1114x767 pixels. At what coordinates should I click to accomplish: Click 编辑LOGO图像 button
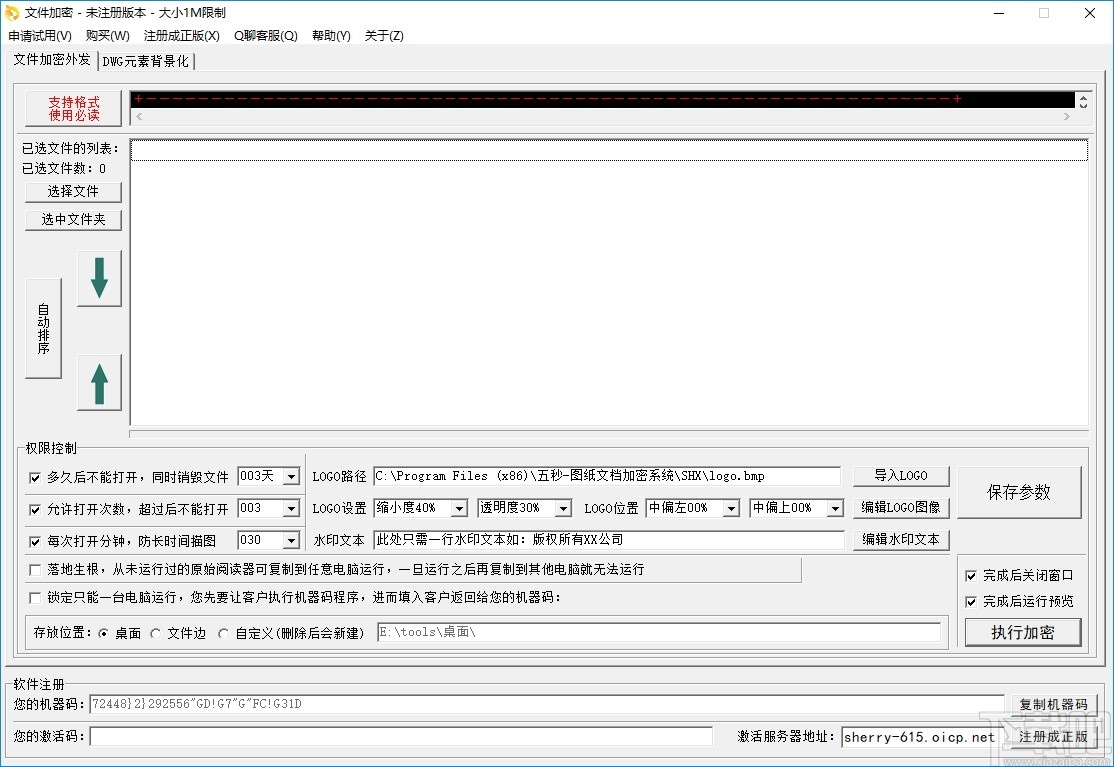[x=901, y=508]
